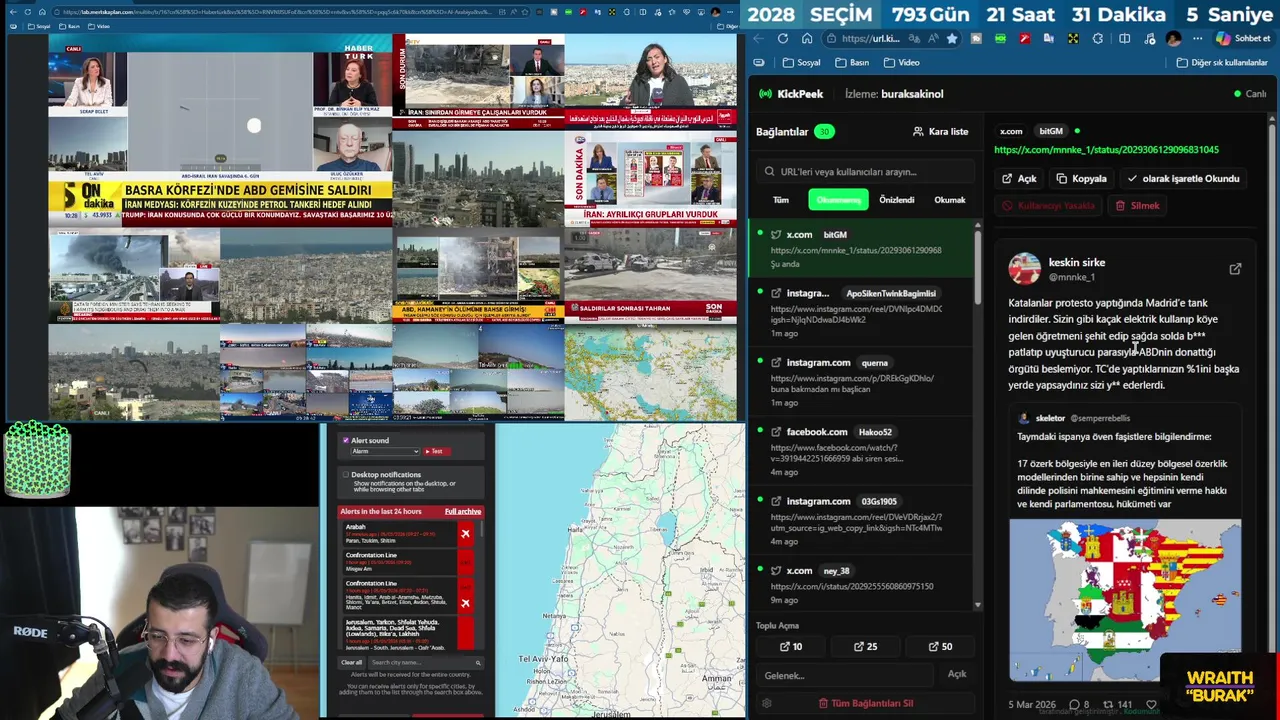
Task: Click the tweet reply count icon
Action: [x=1078, y=705]
